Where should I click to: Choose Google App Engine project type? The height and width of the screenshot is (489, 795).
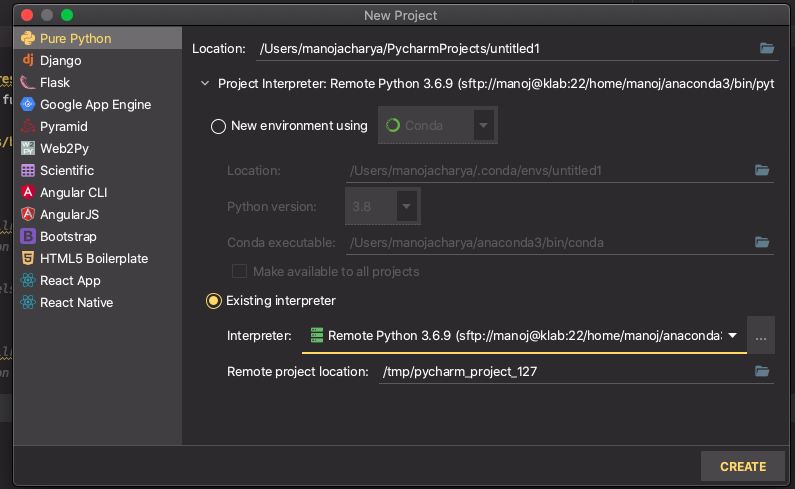pos(97,104)
